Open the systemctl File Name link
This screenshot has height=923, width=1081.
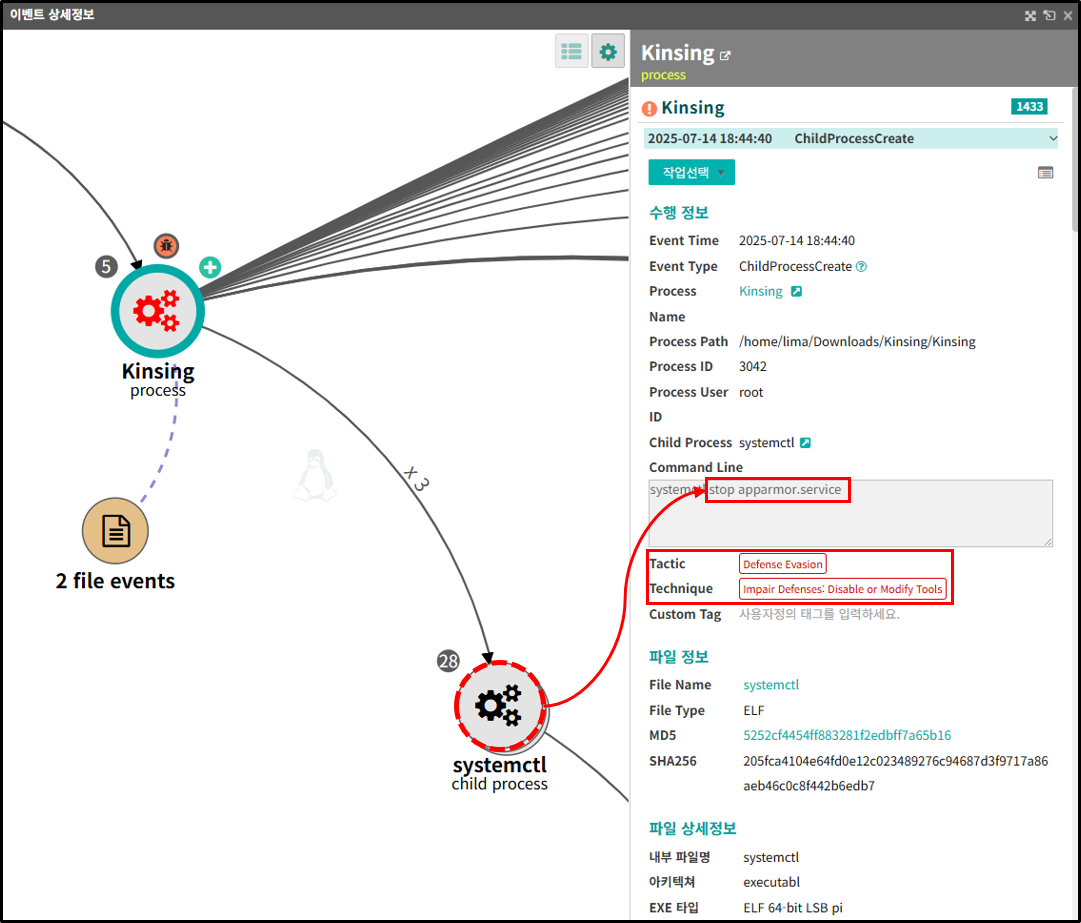pyautogui.click(x=771, y=684)
